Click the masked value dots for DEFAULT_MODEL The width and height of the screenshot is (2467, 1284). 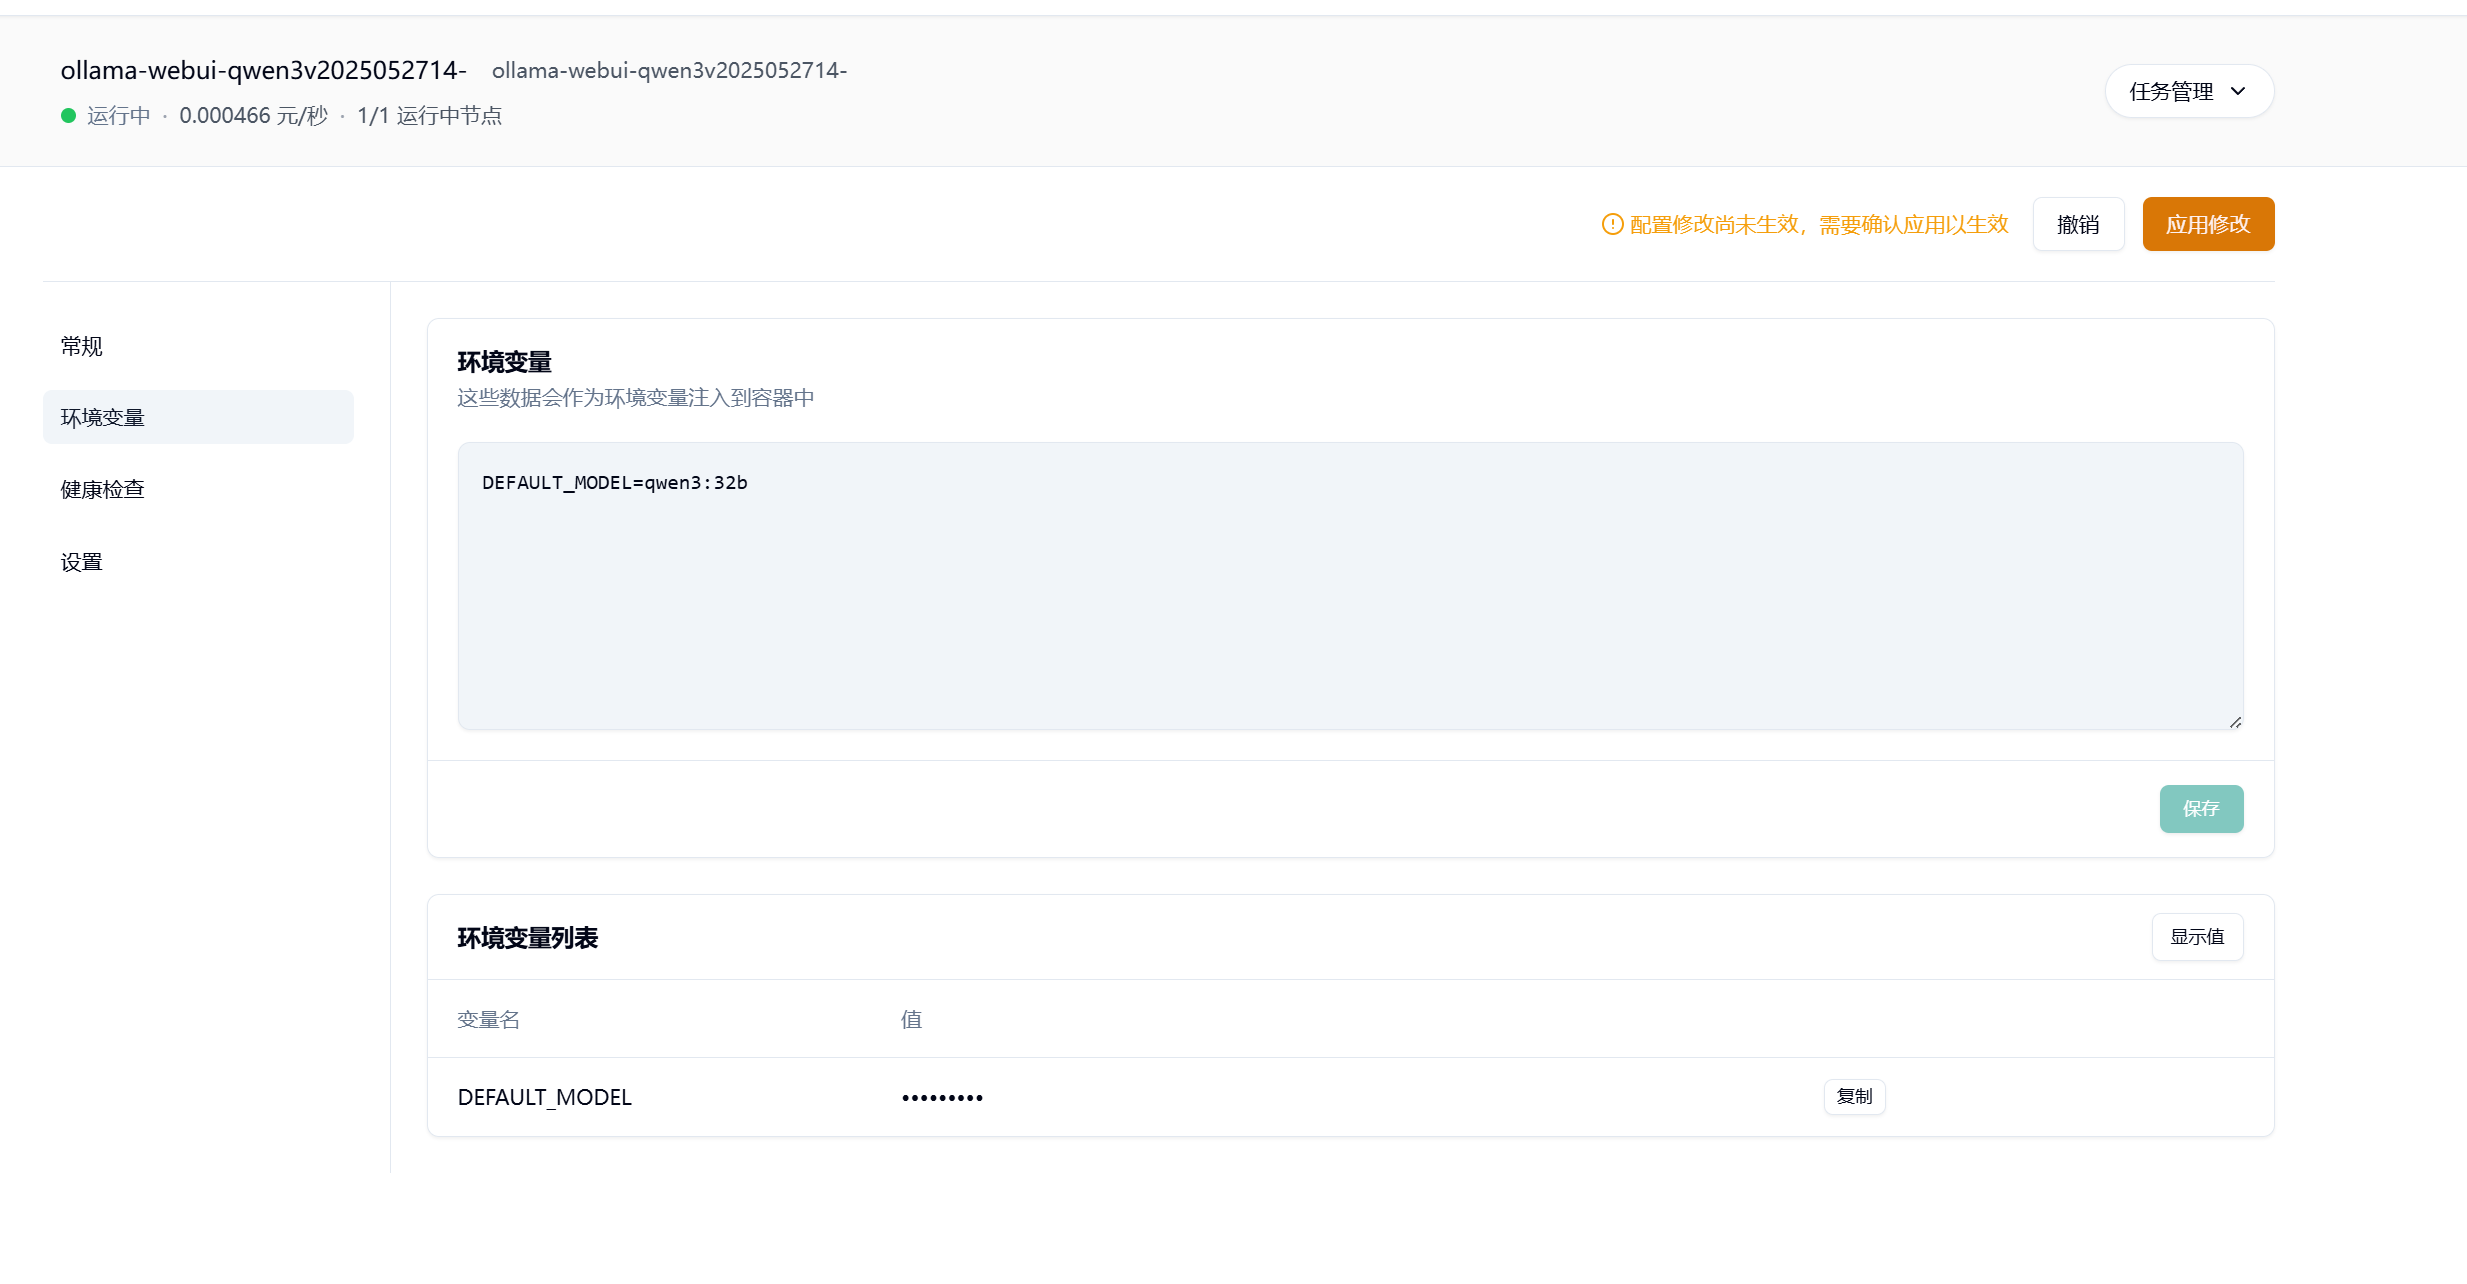click(x=942, y=1098)
